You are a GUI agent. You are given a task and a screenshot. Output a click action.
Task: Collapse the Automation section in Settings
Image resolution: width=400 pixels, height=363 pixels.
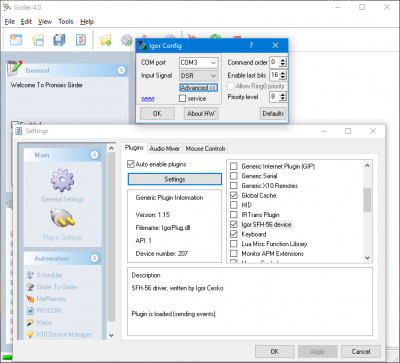coord(95,258)
